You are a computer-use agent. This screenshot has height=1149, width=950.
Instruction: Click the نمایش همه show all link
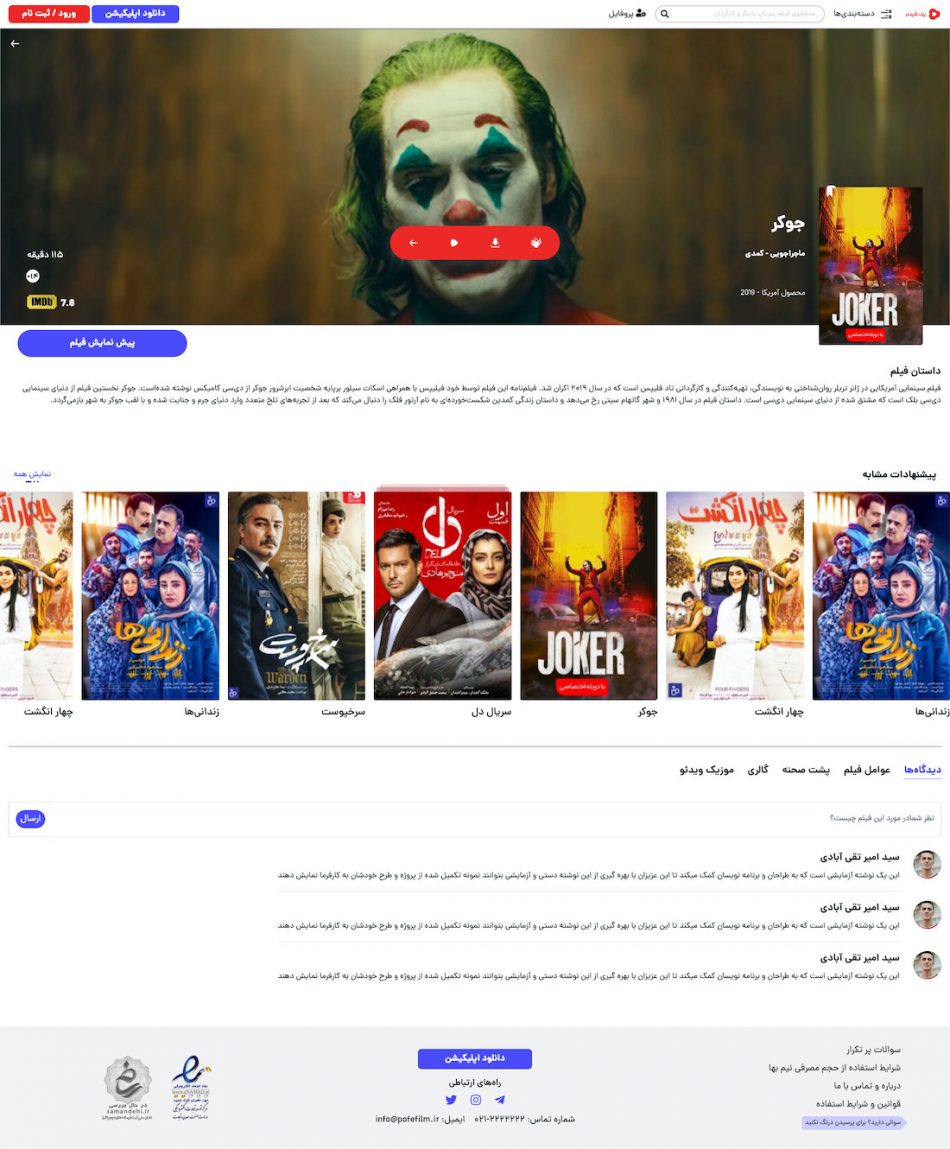32,474
